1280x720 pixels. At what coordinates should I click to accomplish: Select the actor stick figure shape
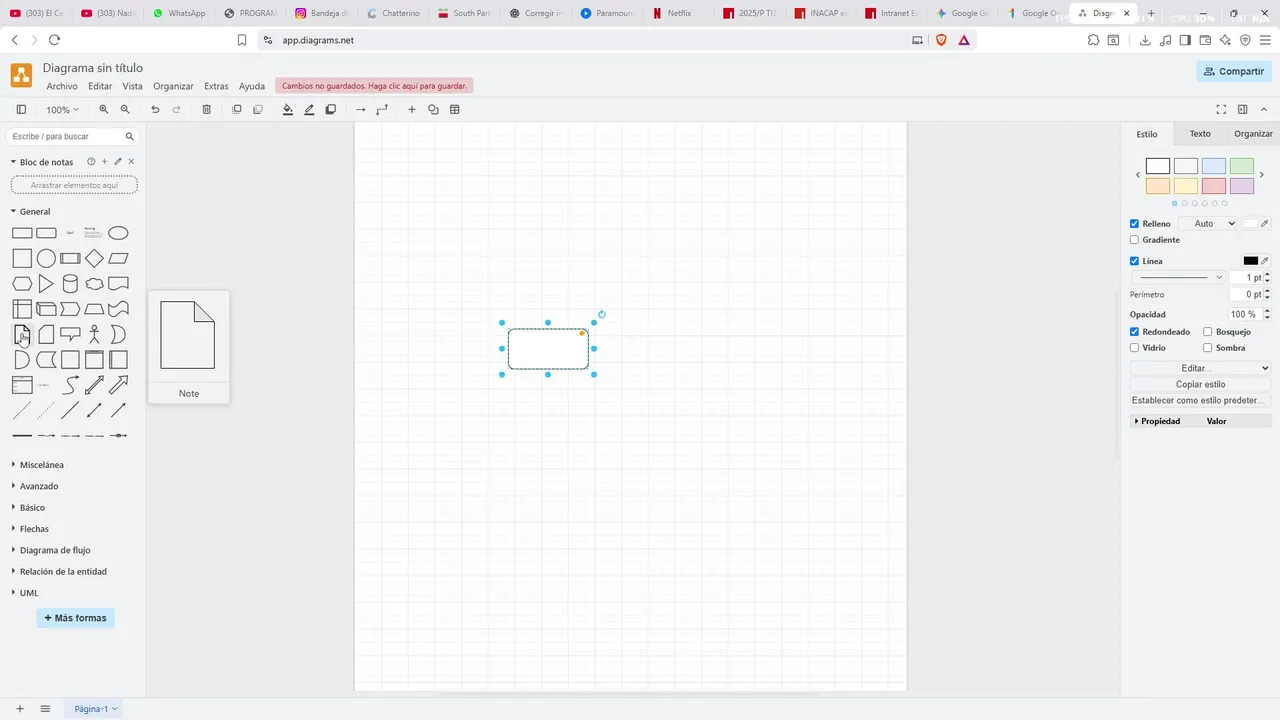pos(94,334)
